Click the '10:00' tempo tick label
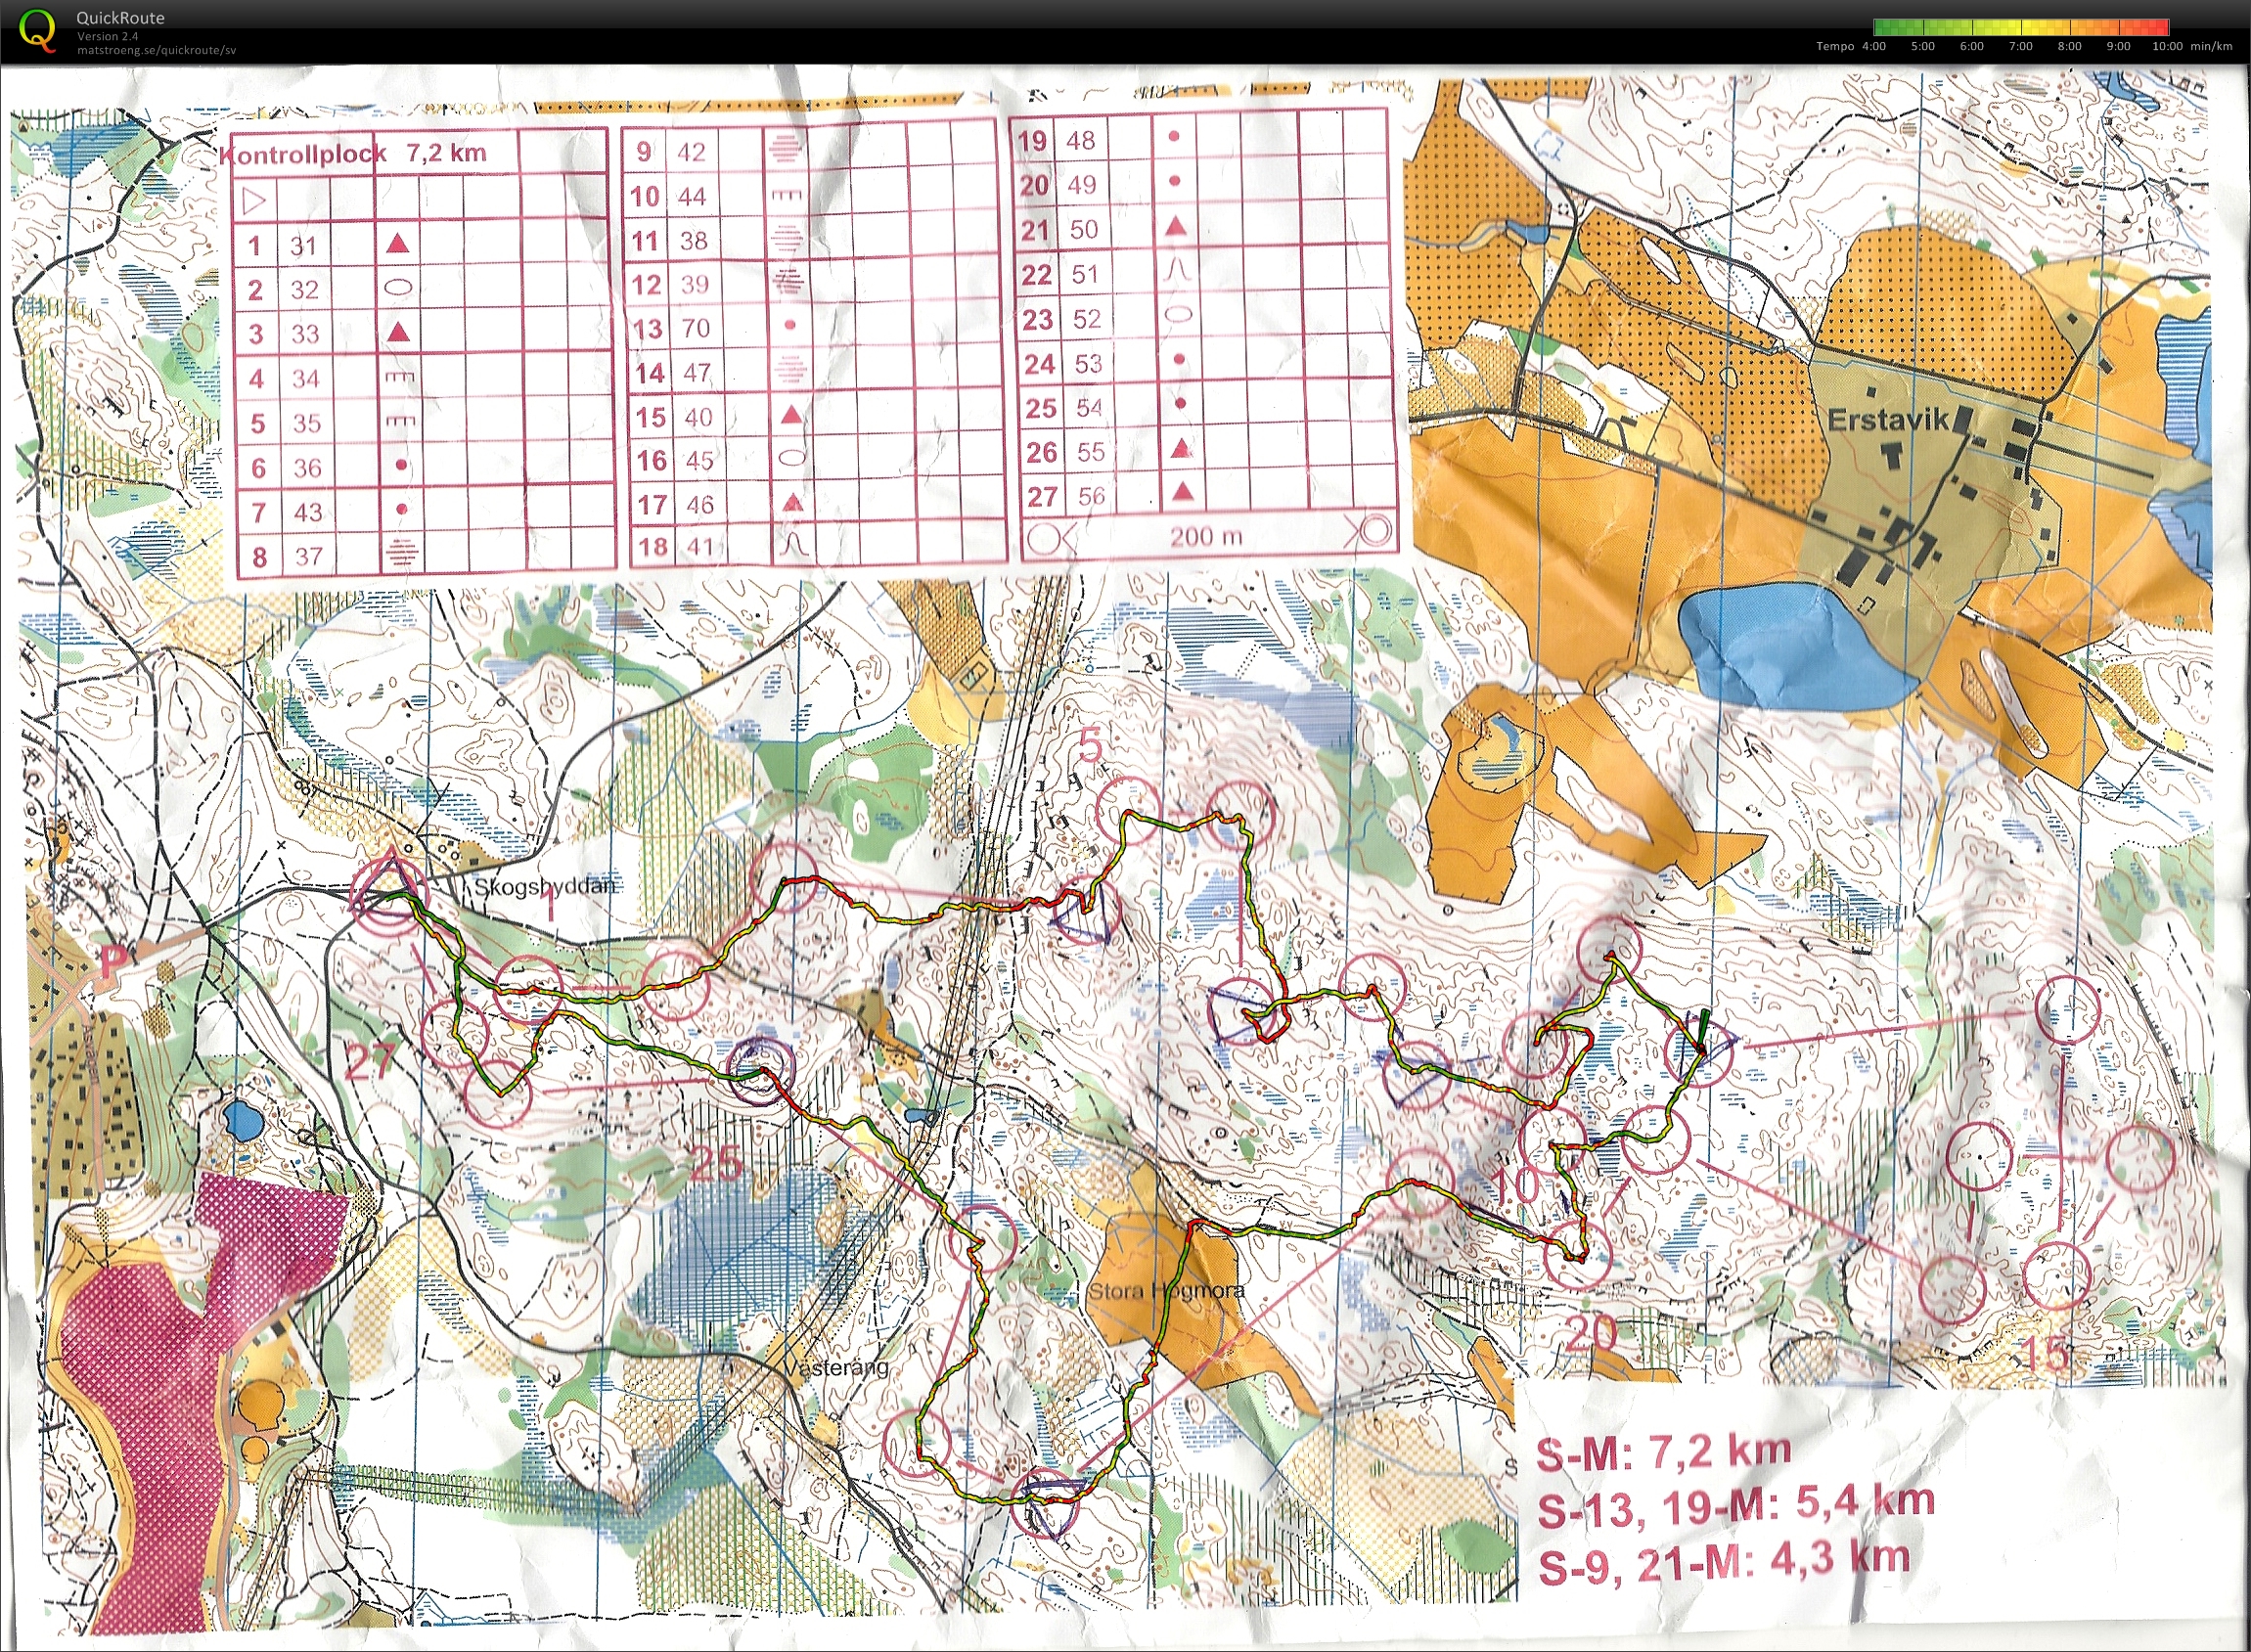This screenshot has width=2251, height=1652. 2168,46
